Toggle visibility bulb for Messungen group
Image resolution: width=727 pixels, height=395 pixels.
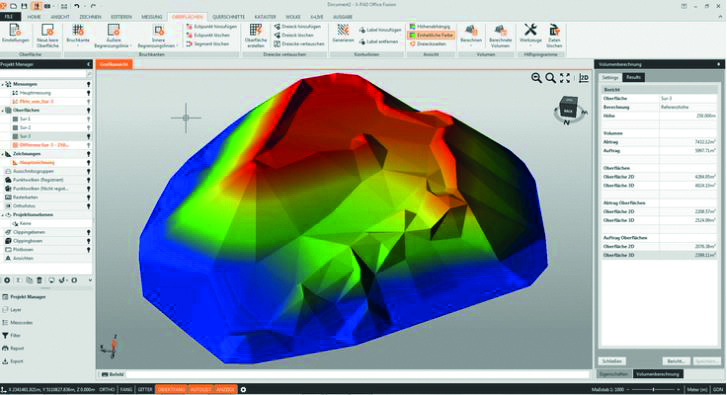point(88,84)
